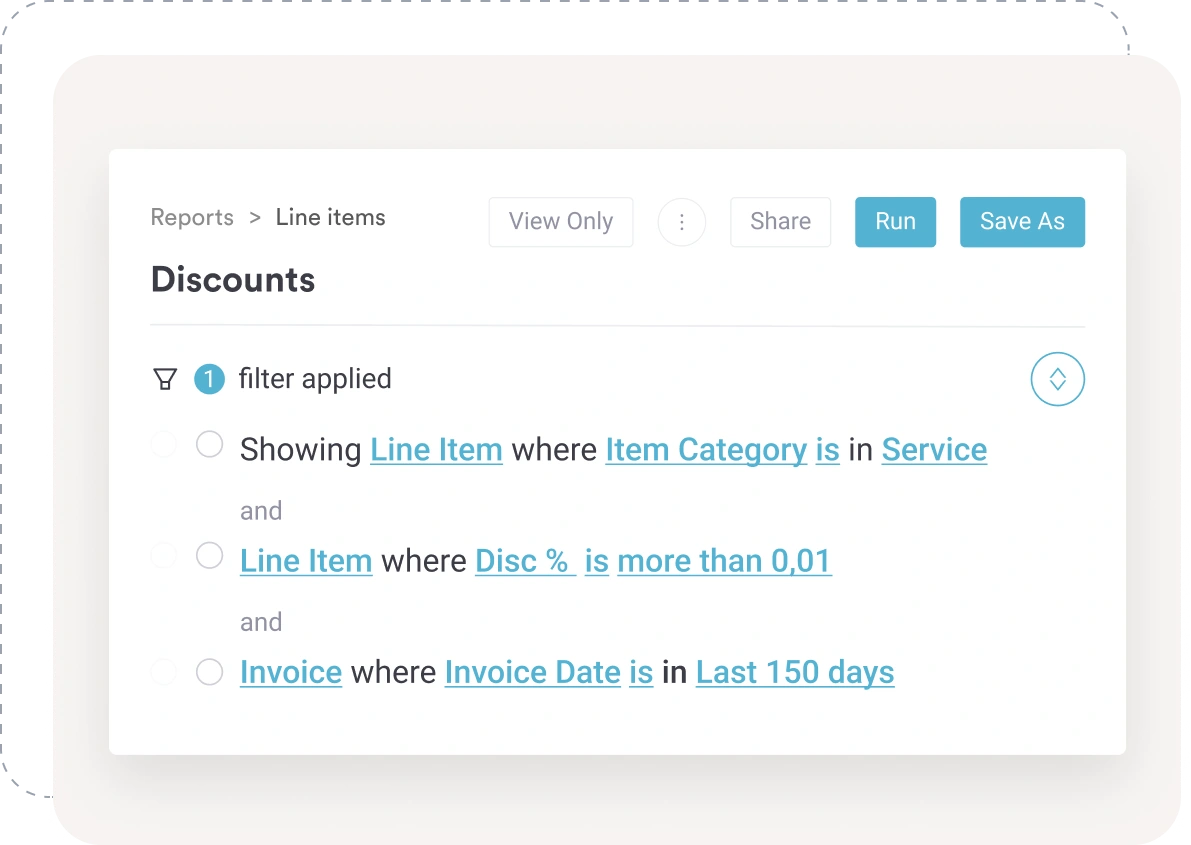Open the Line items breadcrumb
1191x845 pixels.
tap(330, 218)
